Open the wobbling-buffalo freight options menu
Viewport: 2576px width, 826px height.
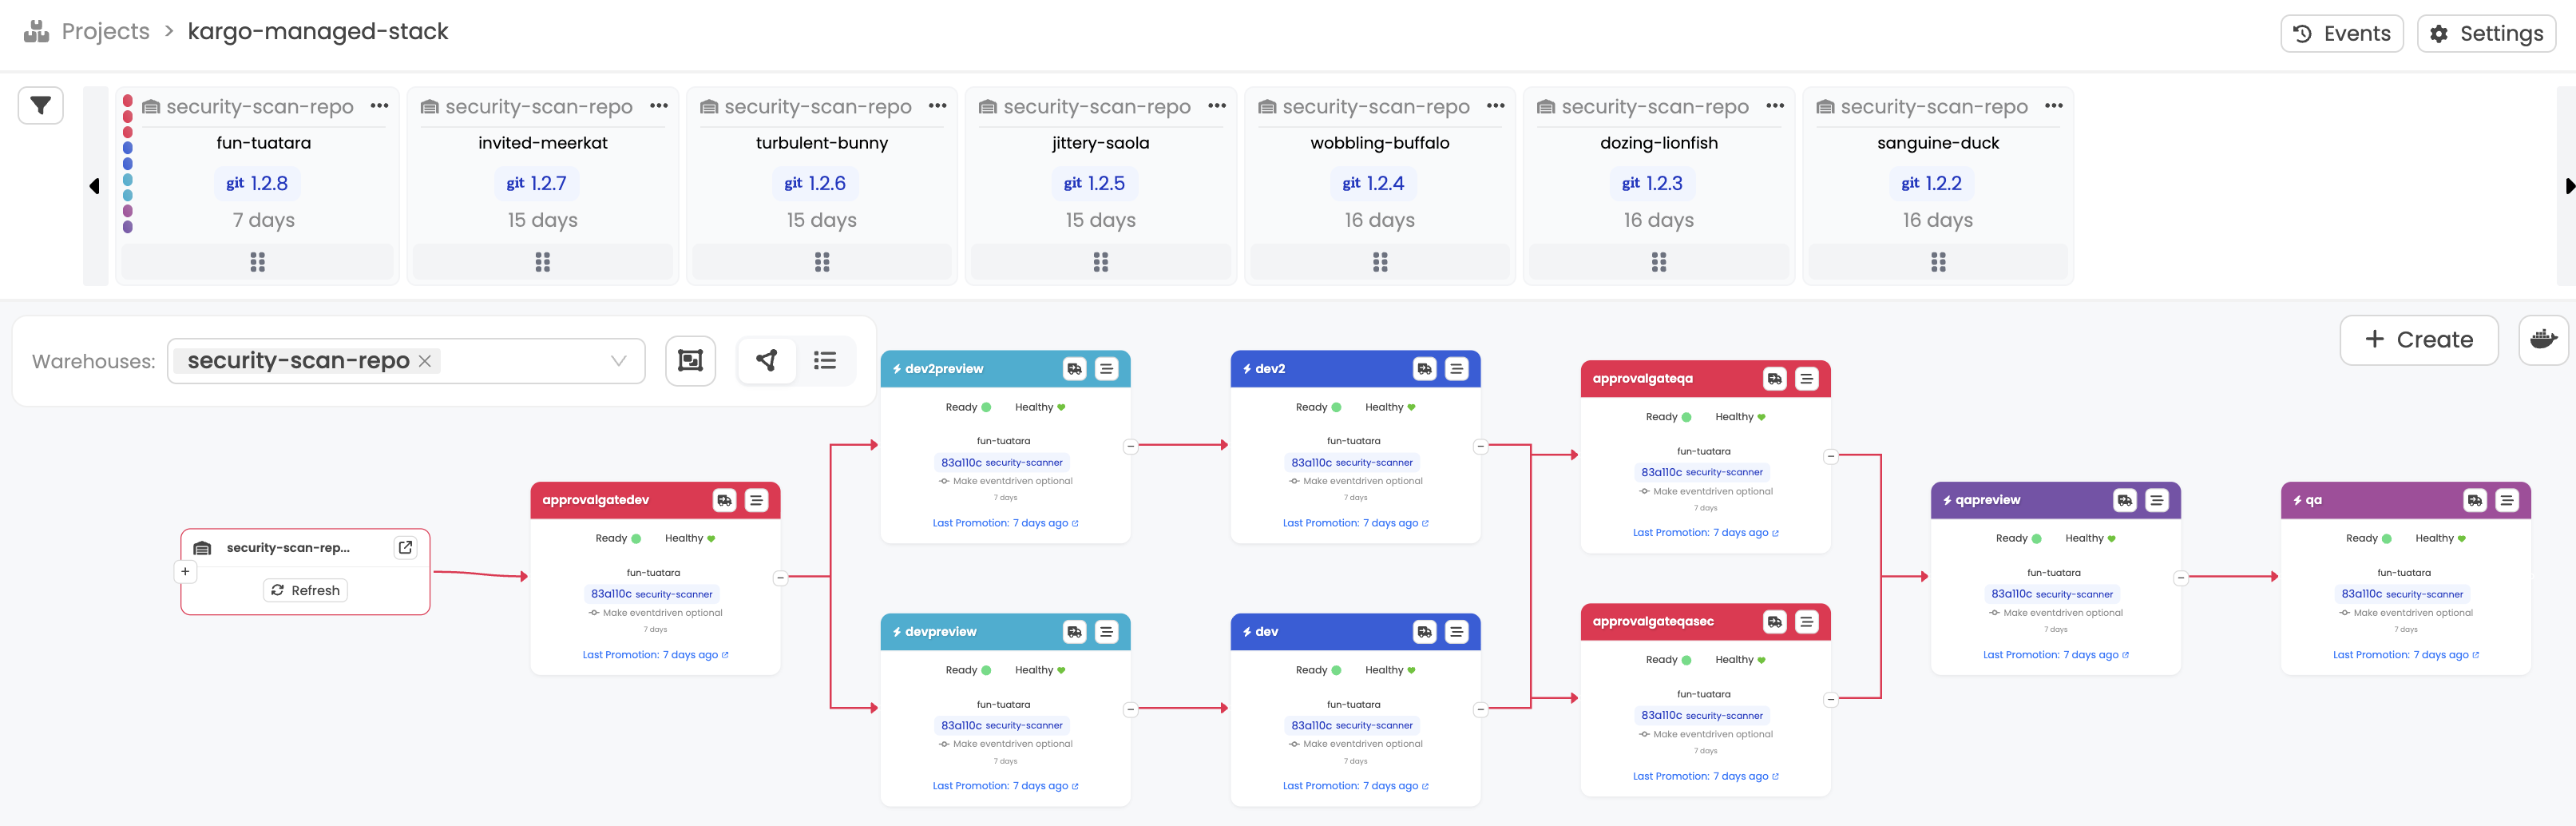coord(1495,106)
